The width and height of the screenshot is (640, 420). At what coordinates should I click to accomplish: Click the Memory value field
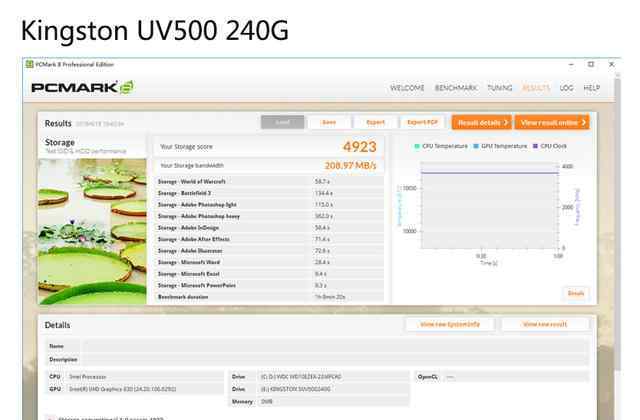click(x=333, y=402)
